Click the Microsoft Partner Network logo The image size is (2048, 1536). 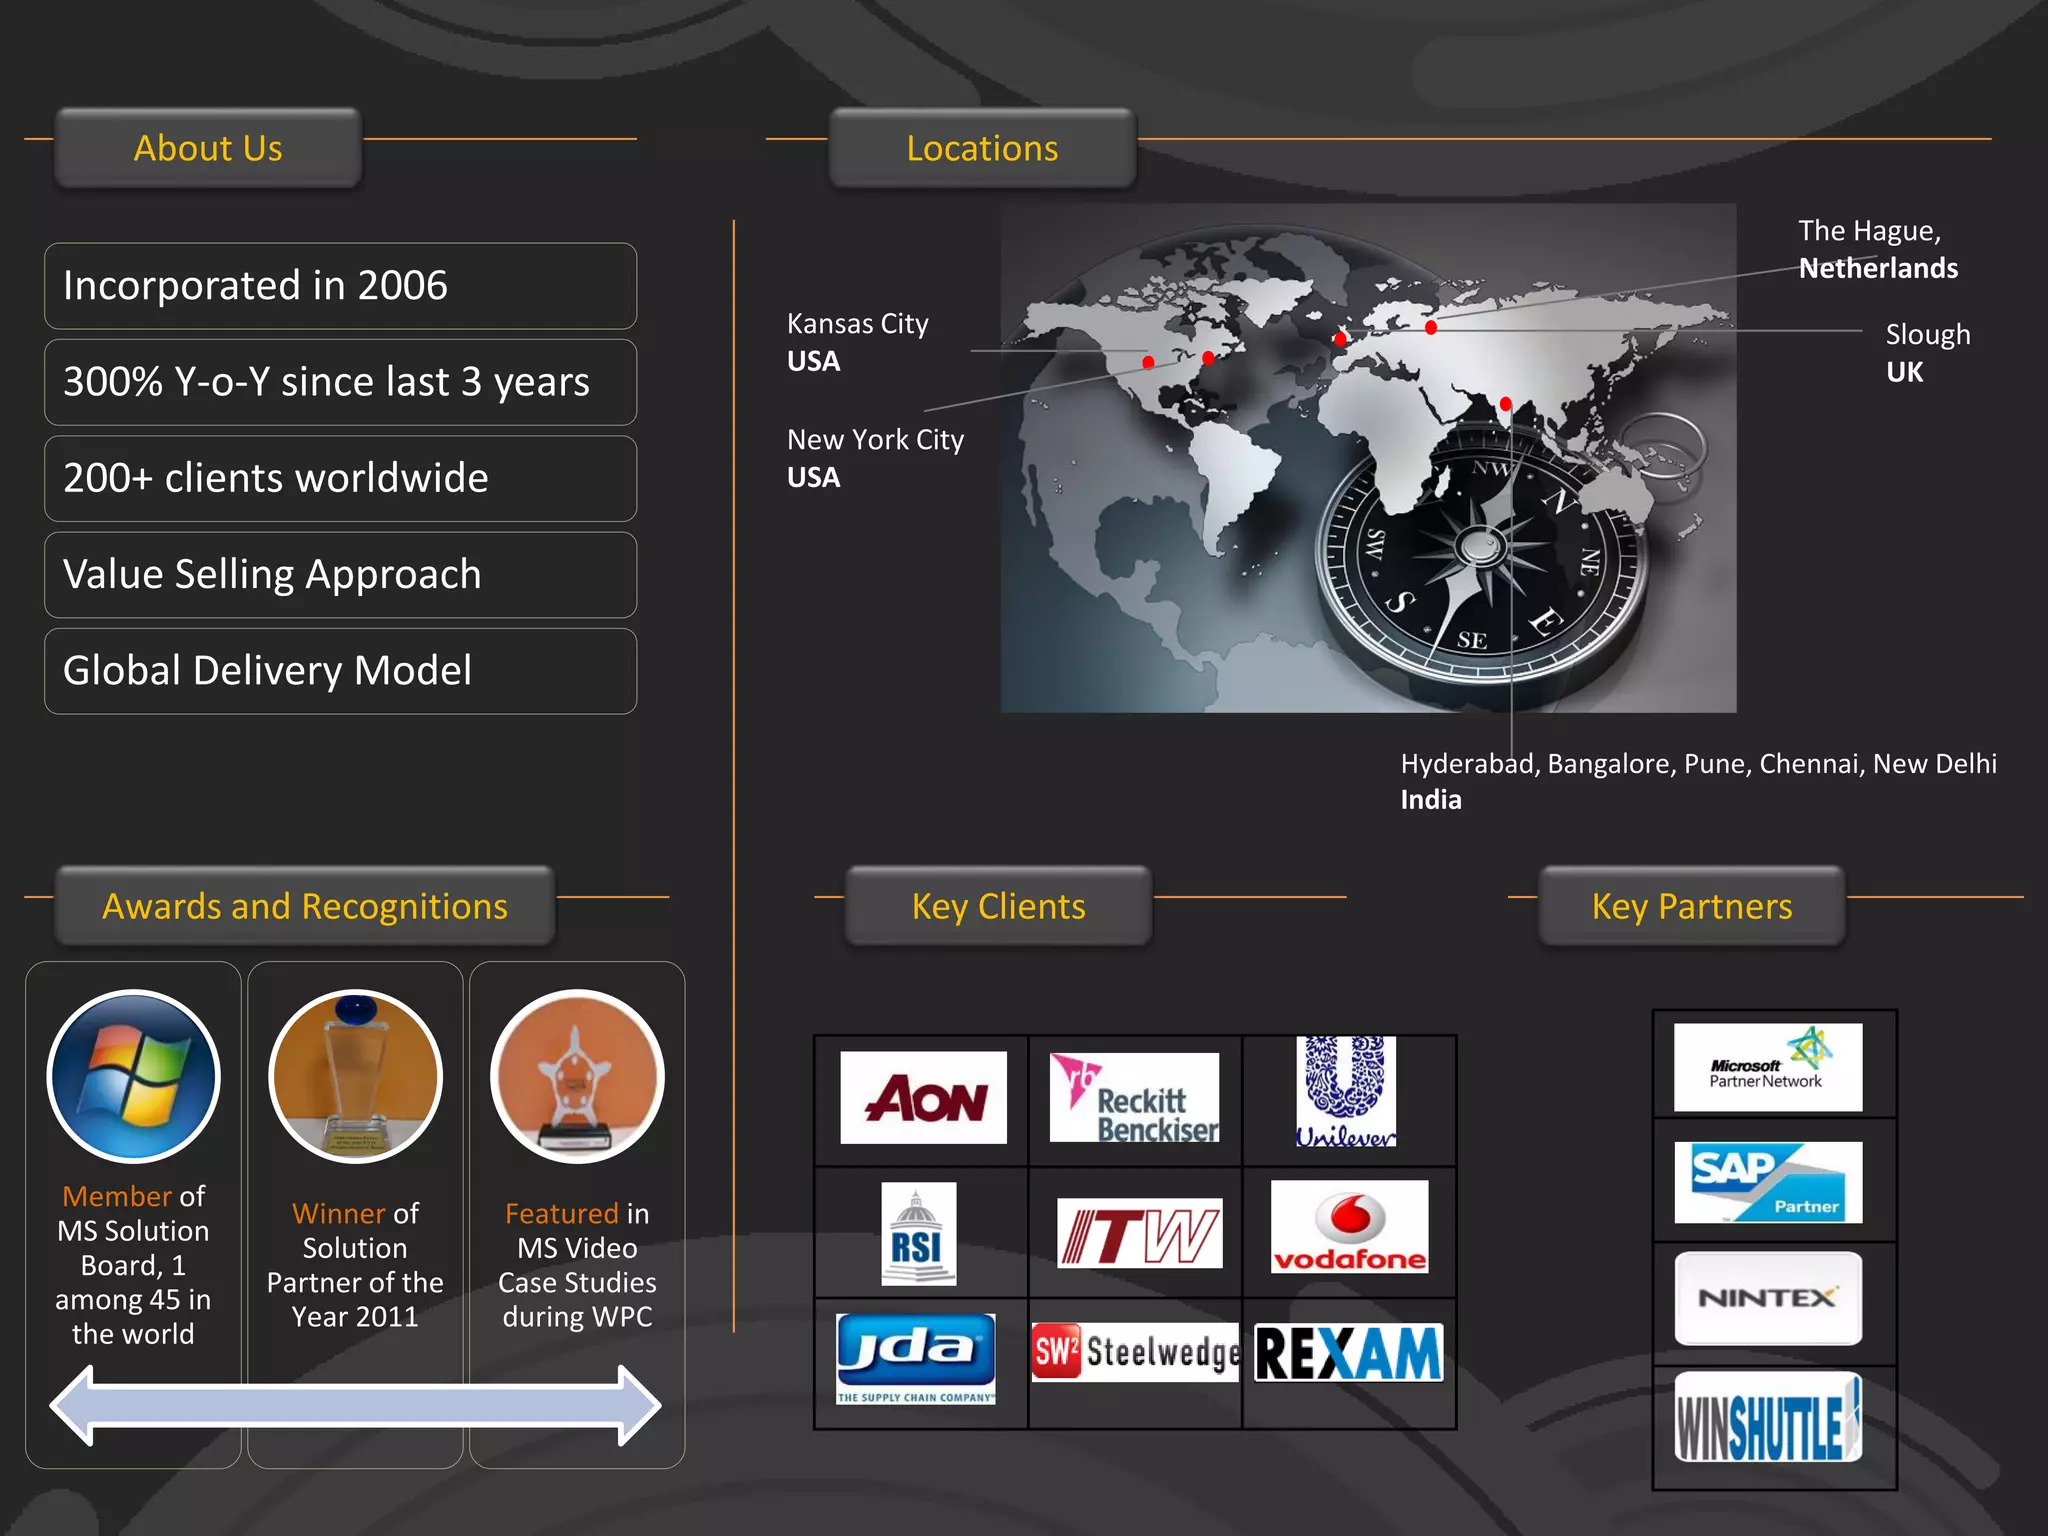click(x=1768, y=1067)
